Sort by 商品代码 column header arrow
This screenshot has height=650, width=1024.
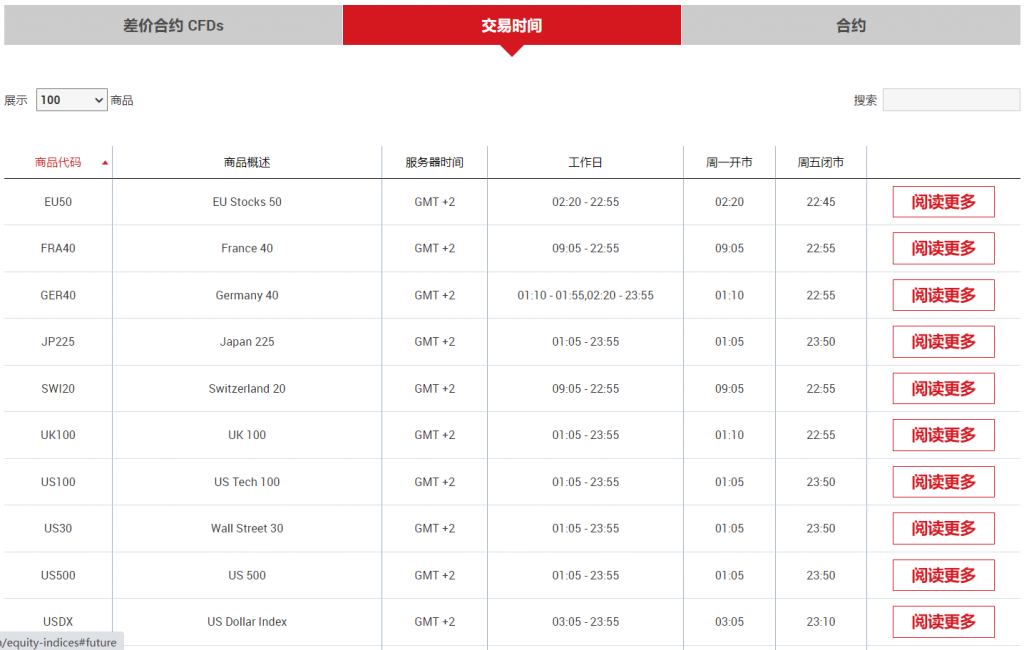click(x=105, y=162)
